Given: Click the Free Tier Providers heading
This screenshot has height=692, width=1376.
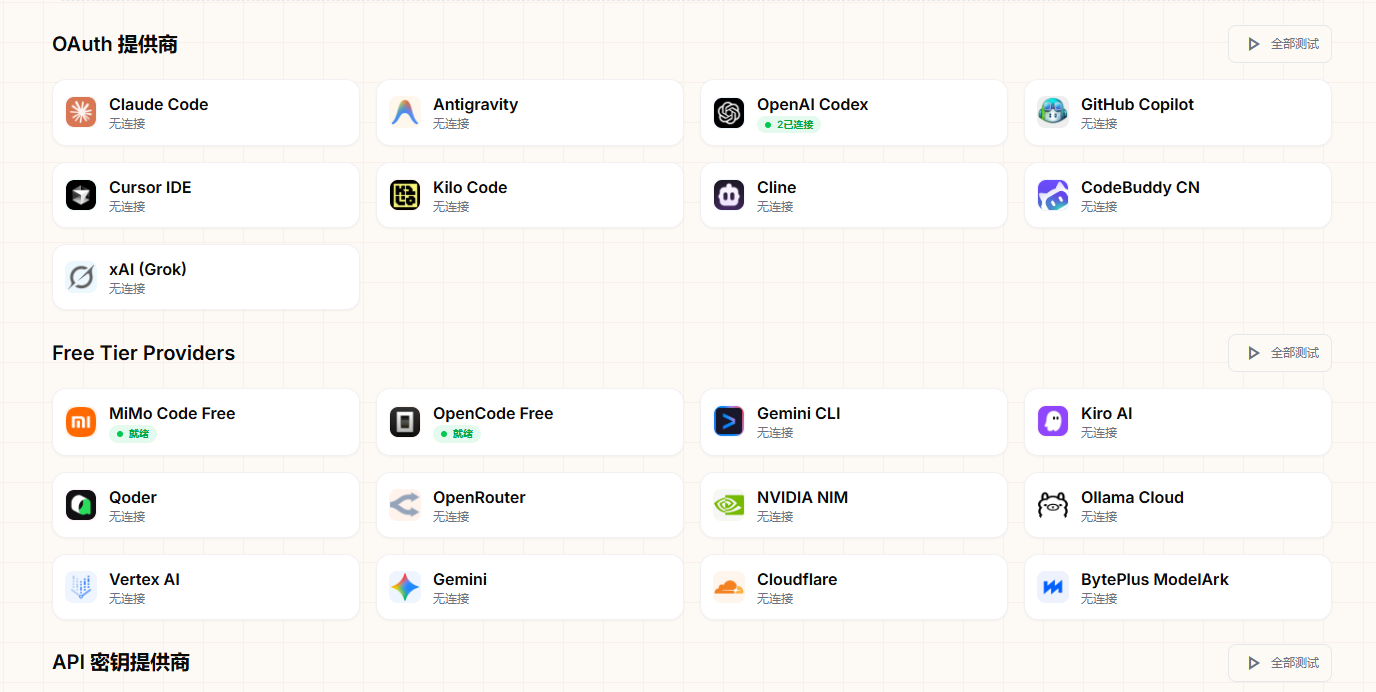Looking at the screenshot, I should (144, 353).
